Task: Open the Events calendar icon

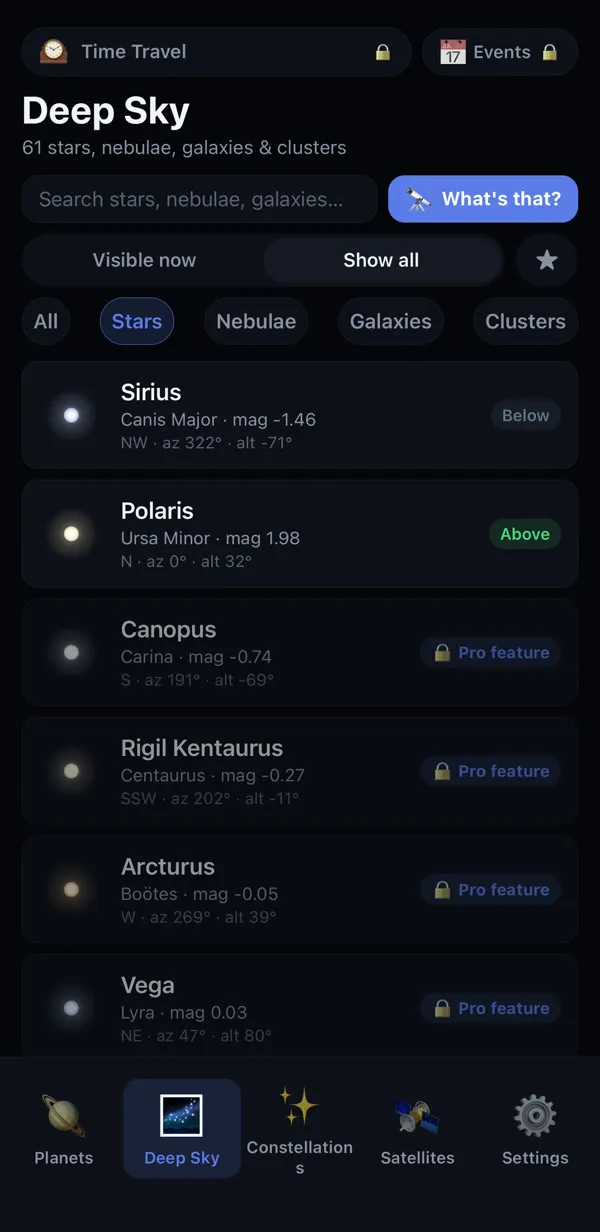Action: point(453,52)
